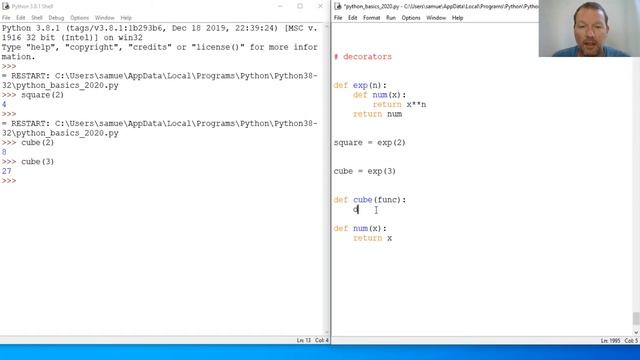The width and height of the screenshot is (640, 360).
Task: Click 'return x**n' line in editor
Action: point(399,104)
